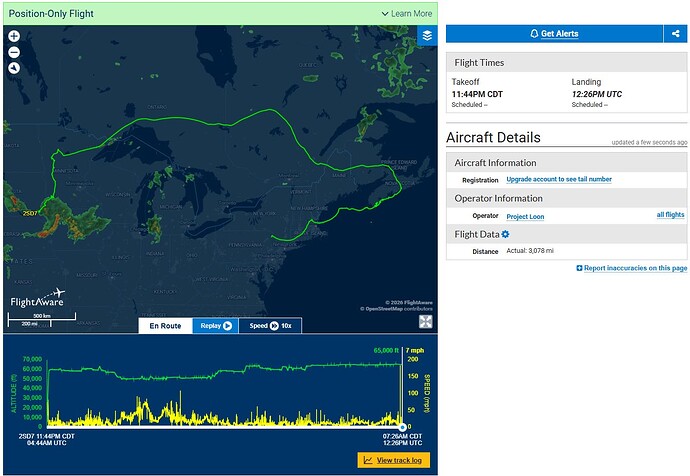
Task: Open the View track log button
Action: 393,460
